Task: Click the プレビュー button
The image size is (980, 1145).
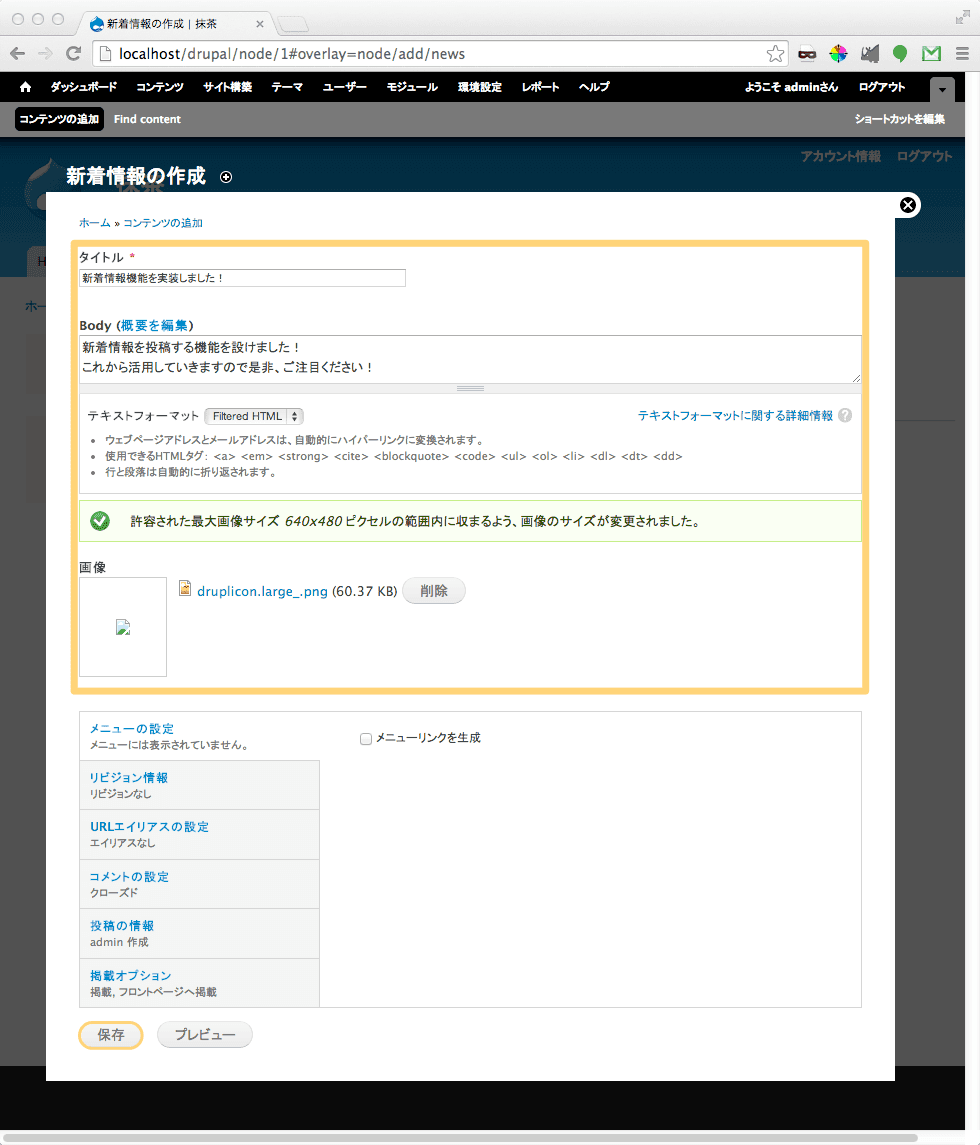Action: coord(205,1035)
